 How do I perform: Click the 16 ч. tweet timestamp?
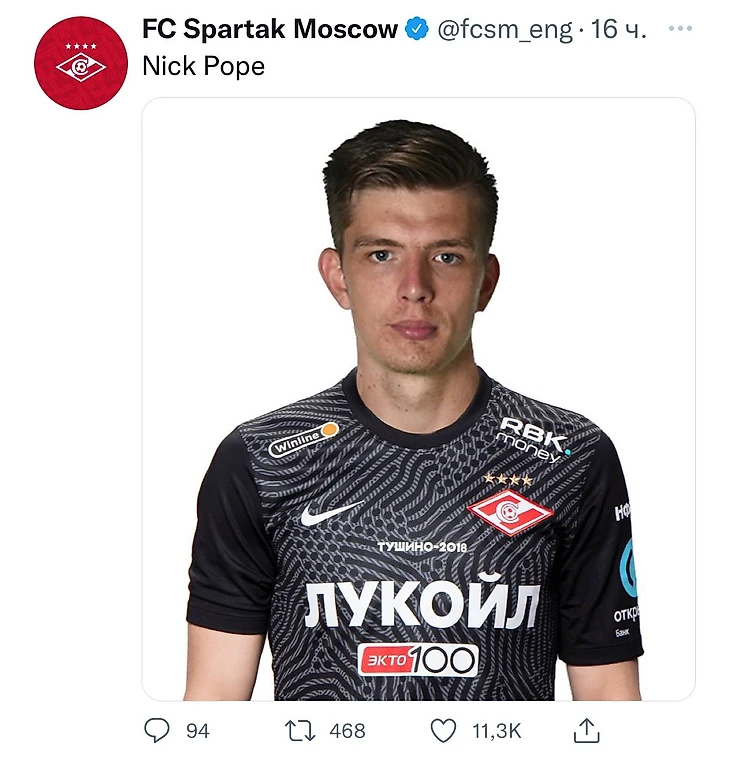click(x=618, y=30)
